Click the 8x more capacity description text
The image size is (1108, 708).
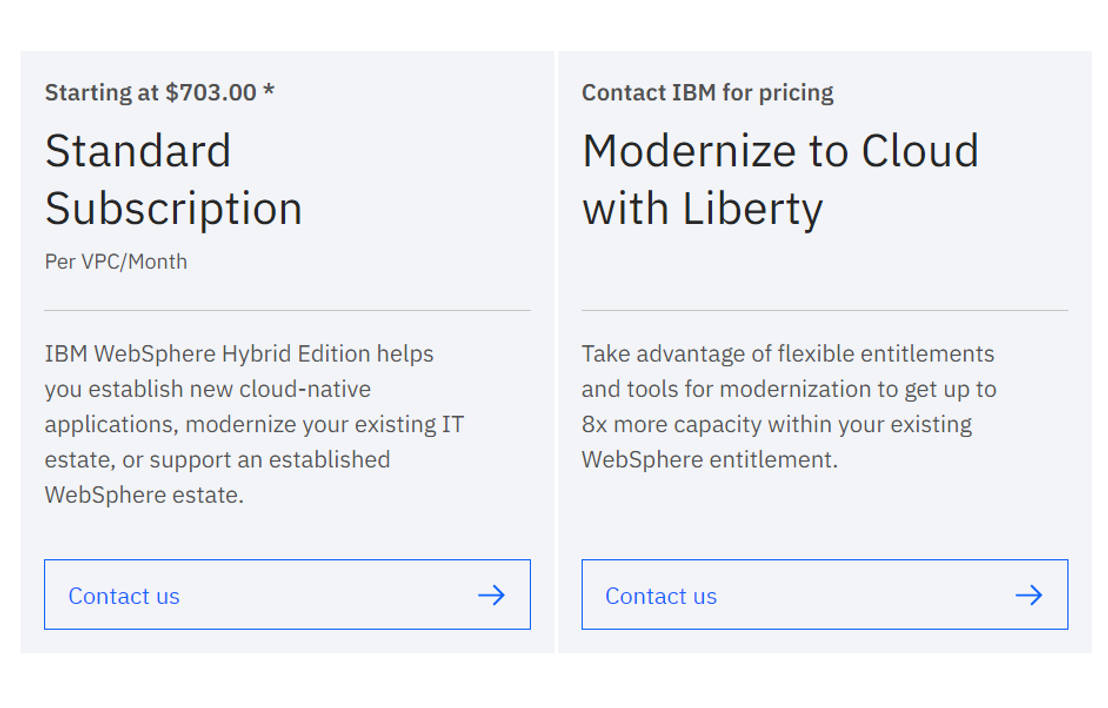tap(789, 406)
